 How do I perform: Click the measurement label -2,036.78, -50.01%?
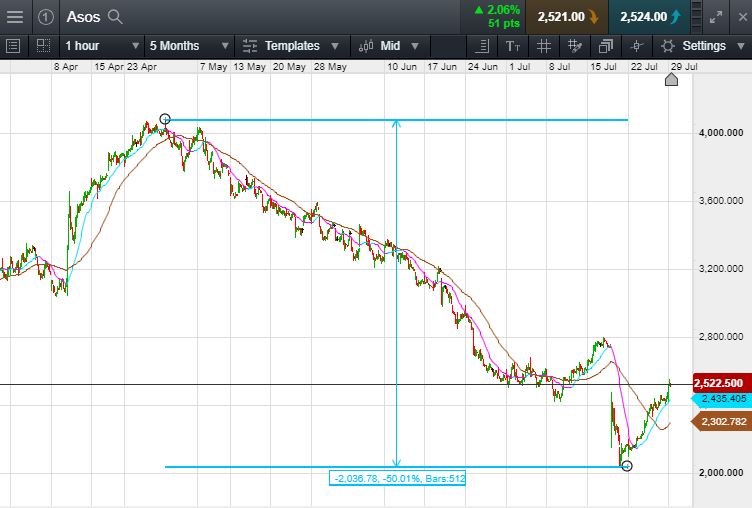click(397, 478)
